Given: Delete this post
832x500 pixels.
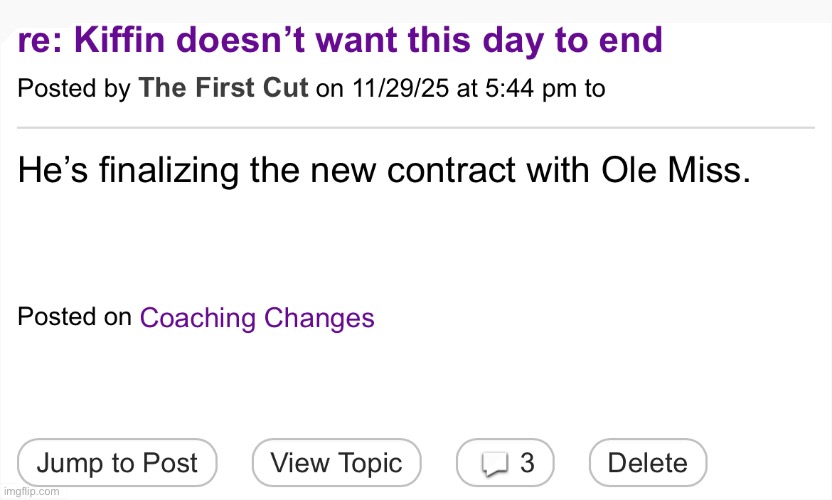Looking at the screenshot, I should pos(647,463).
